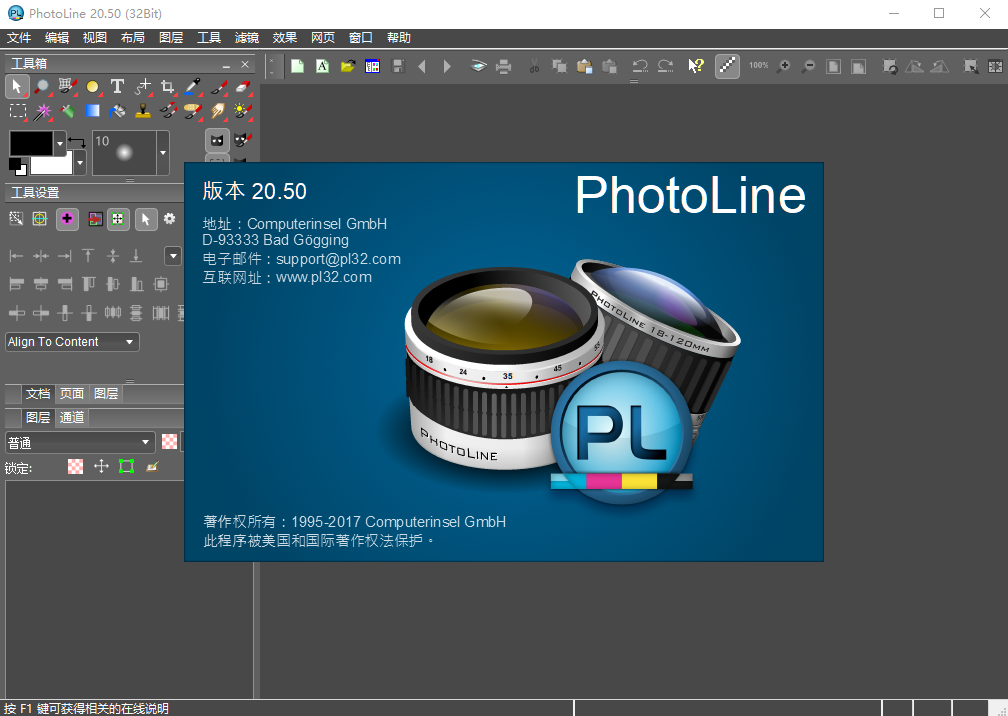Select the Paint Bucket fill tool

tap(117, 112)
